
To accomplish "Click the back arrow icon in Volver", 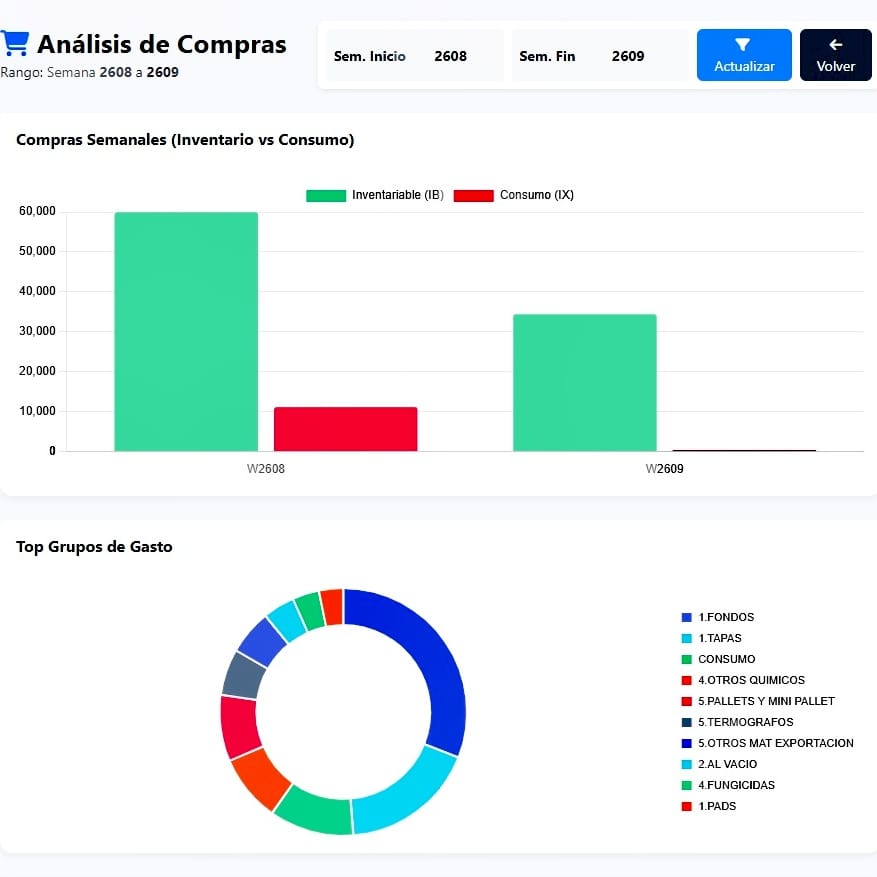I will 836,45.
